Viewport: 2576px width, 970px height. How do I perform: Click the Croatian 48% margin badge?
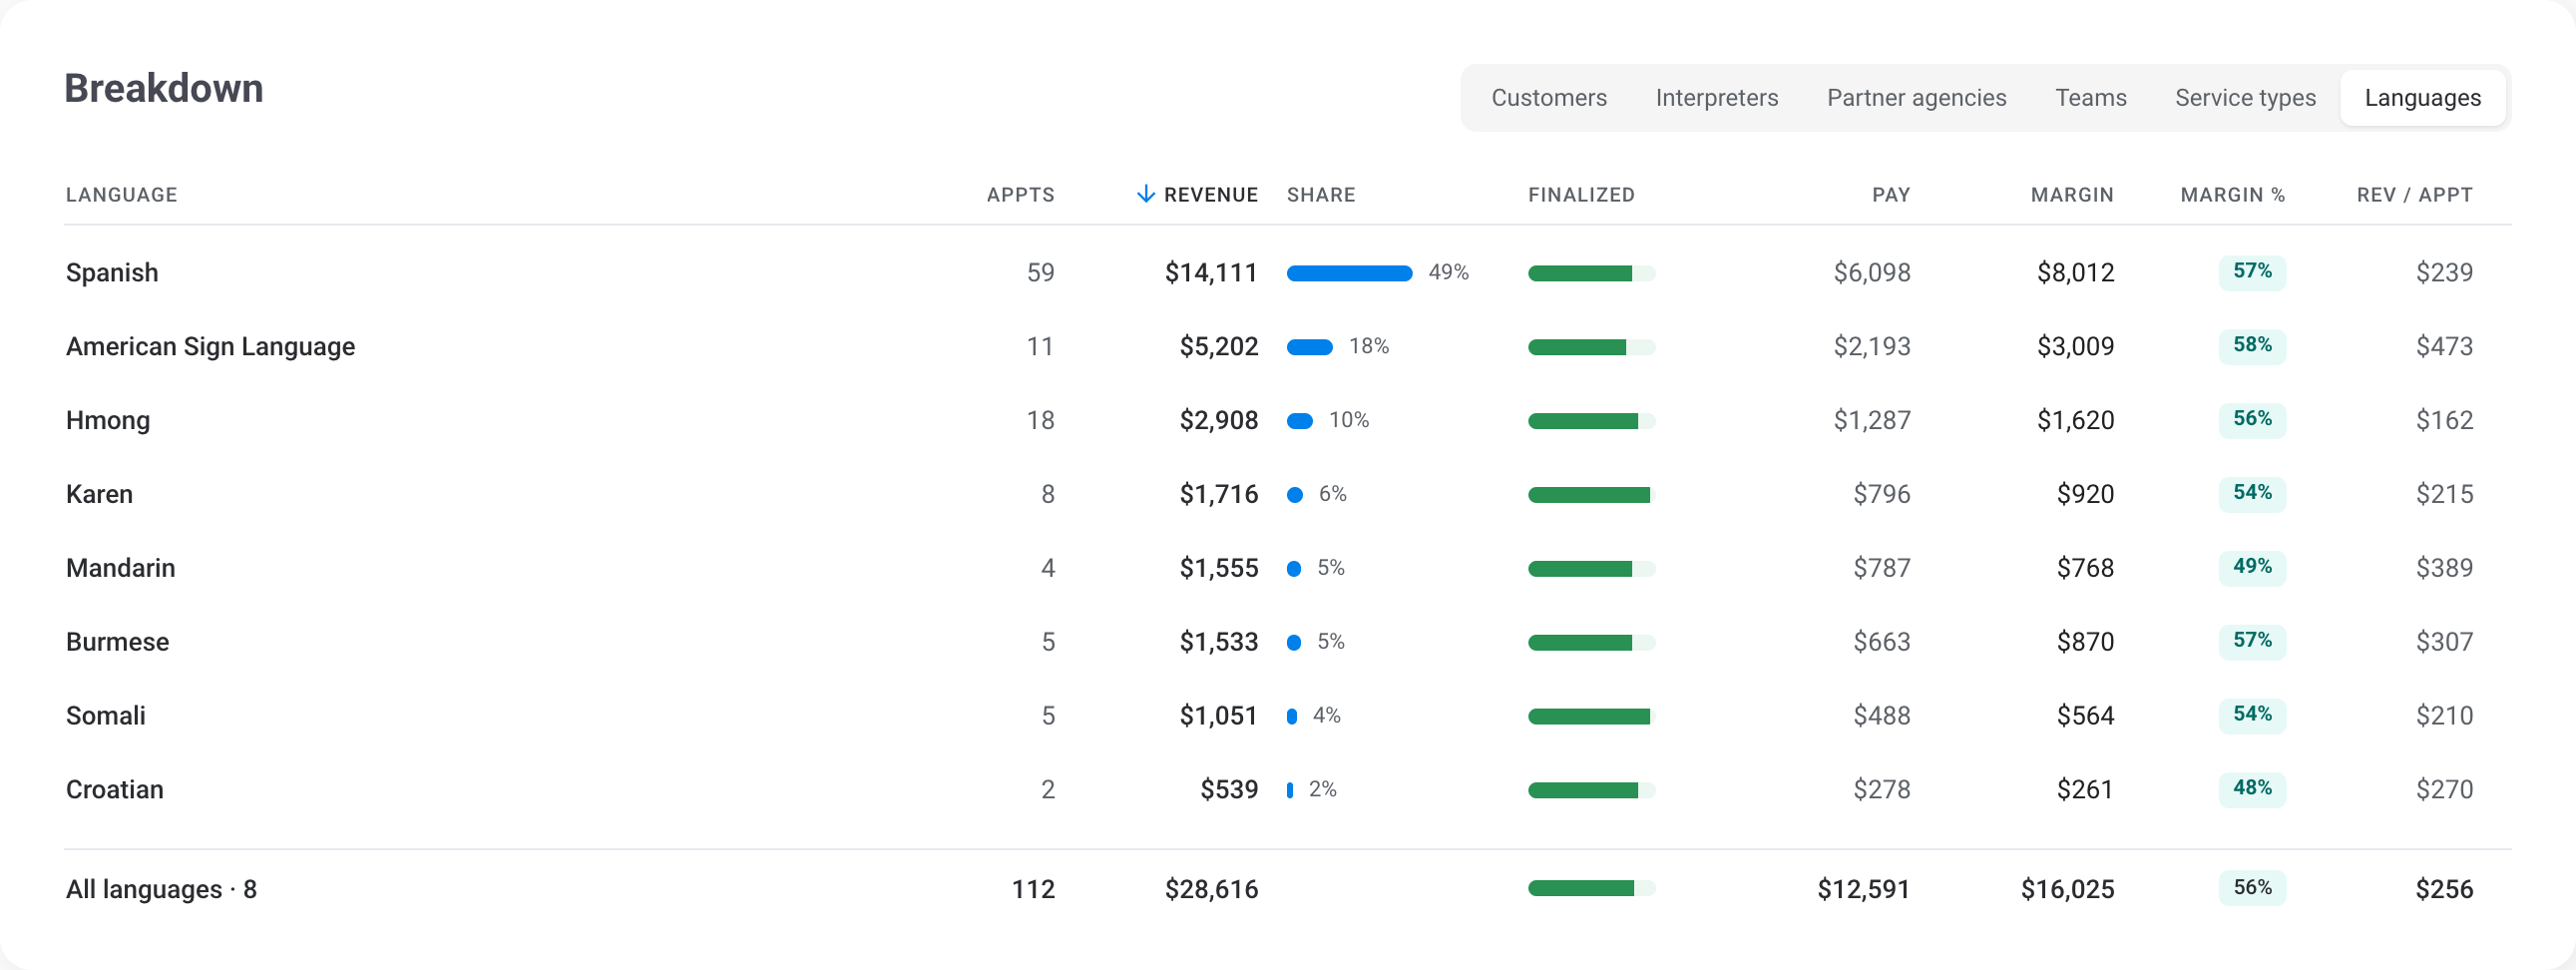tap(2252, 789)
